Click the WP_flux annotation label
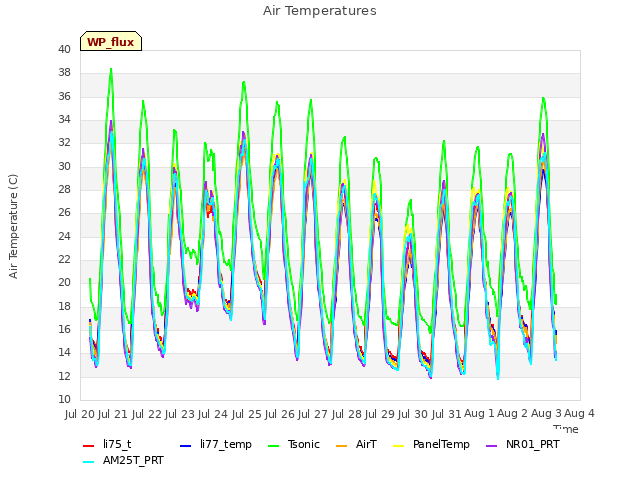This screenshot has height=480, width=640. pos(111,41)
